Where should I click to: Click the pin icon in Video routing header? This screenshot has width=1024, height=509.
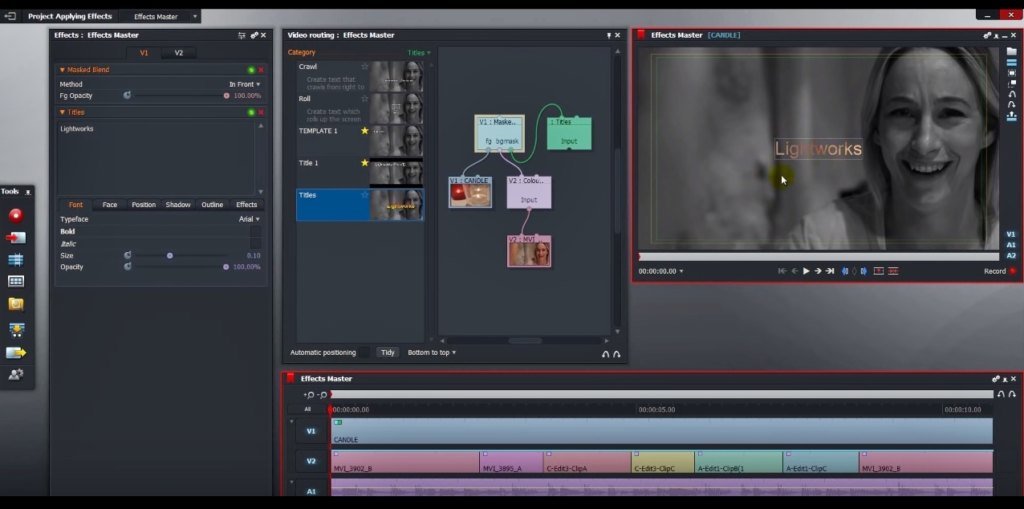pos(609,35)
